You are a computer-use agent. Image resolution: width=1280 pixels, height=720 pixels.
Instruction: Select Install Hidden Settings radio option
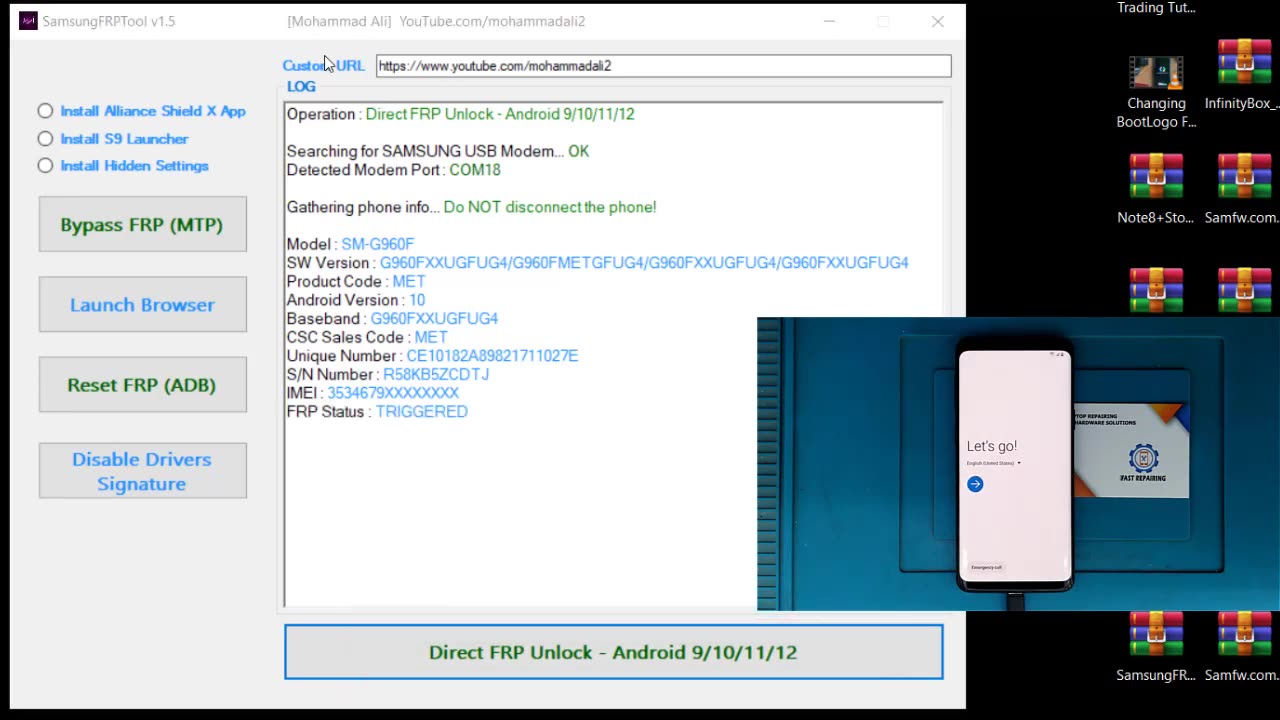[45, 166]
